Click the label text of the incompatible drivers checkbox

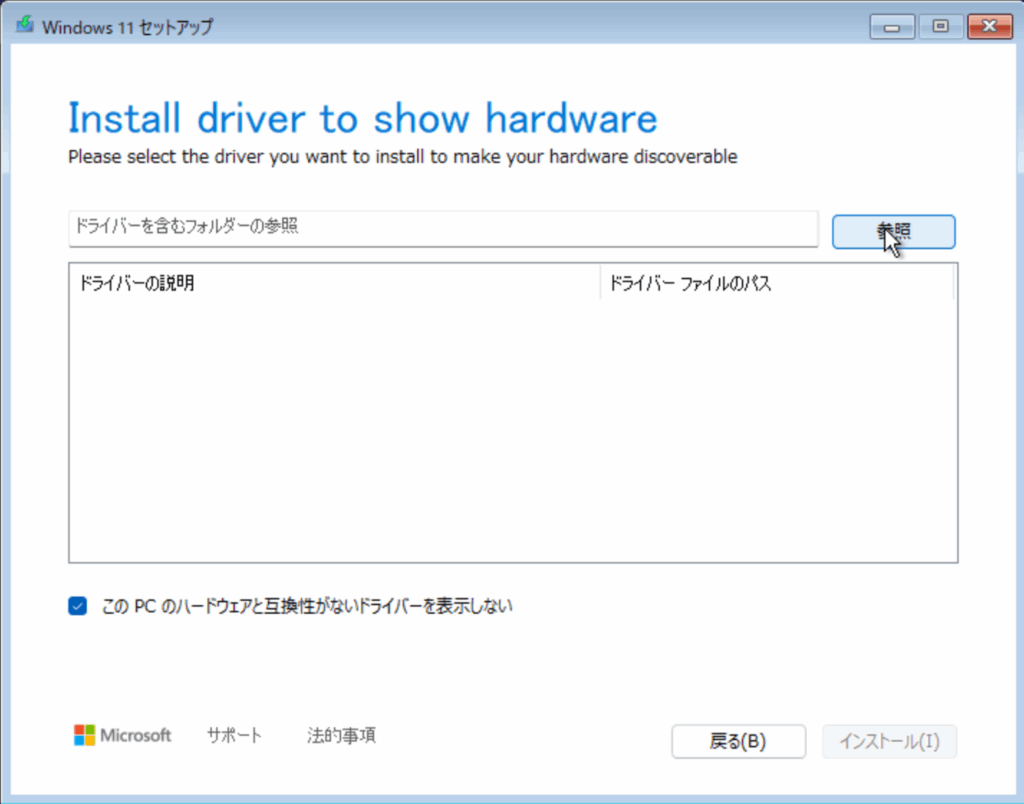click(307, 606)
